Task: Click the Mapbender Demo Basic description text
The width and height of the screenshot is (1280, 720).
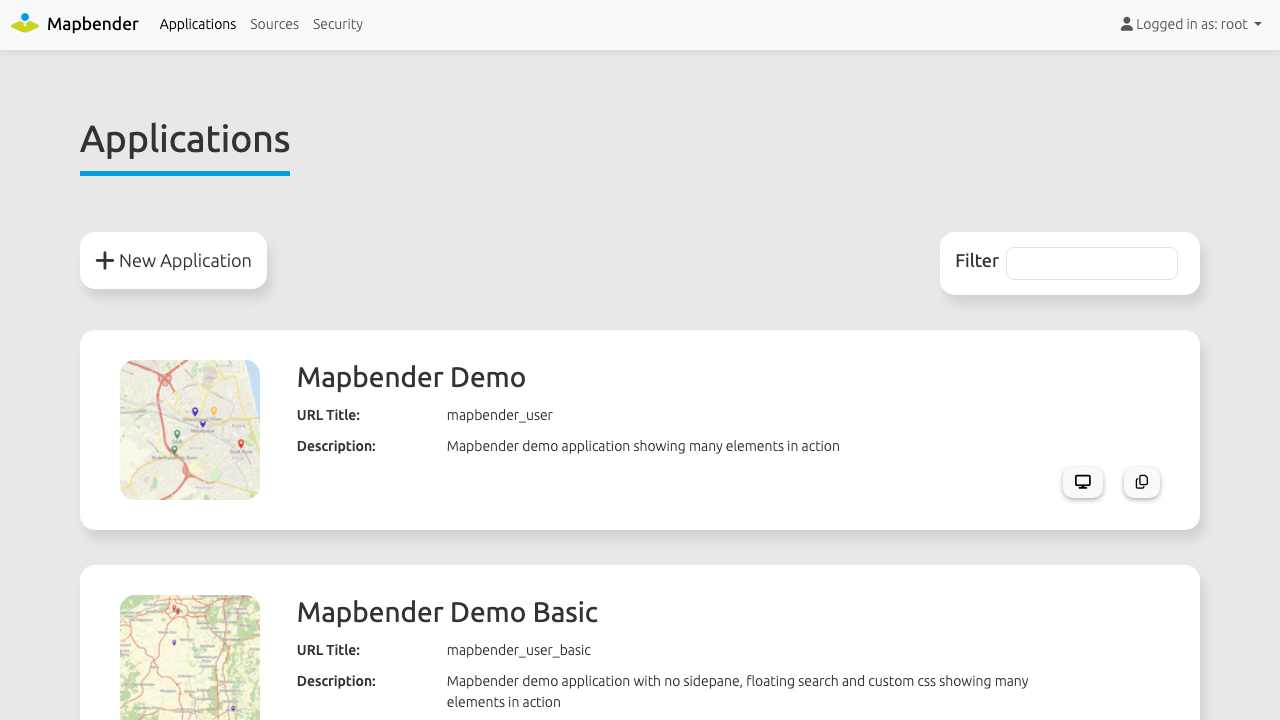Action: tap(738, 691)
